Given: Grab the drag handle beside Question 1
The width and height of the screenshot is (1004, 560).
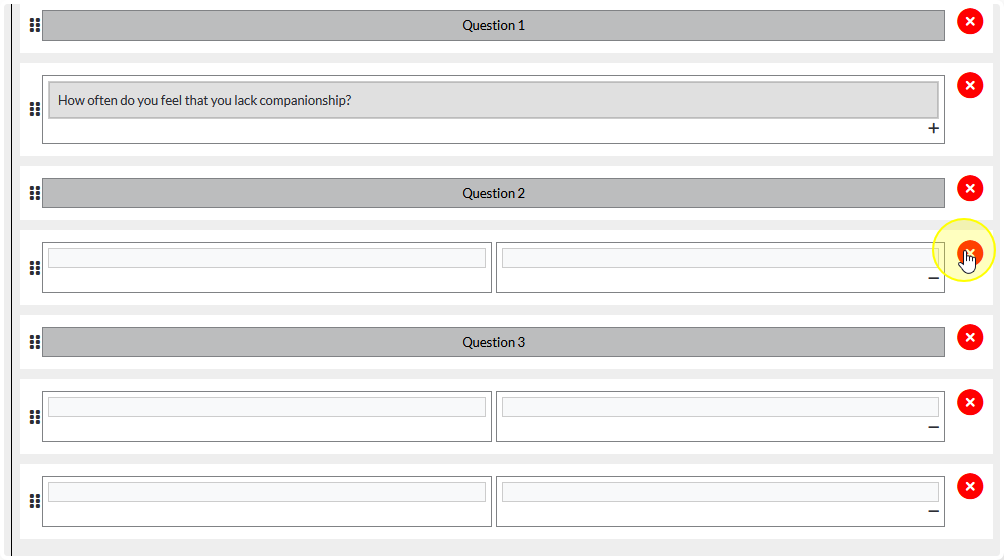Looking at the screenshot, I should (35, 25).
